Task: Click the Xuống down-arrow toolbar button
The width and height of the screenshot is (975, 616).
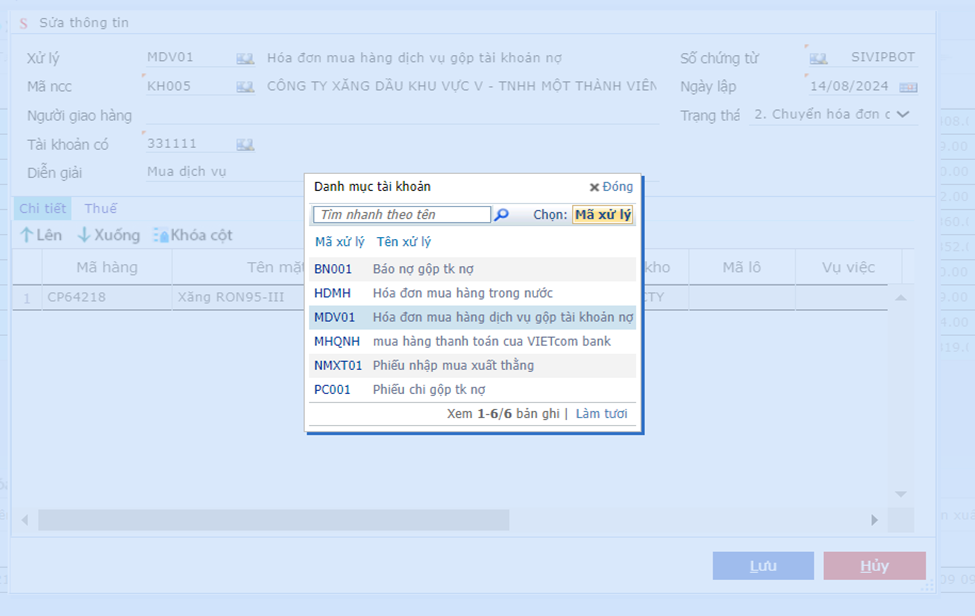Action: coord(108,235)
